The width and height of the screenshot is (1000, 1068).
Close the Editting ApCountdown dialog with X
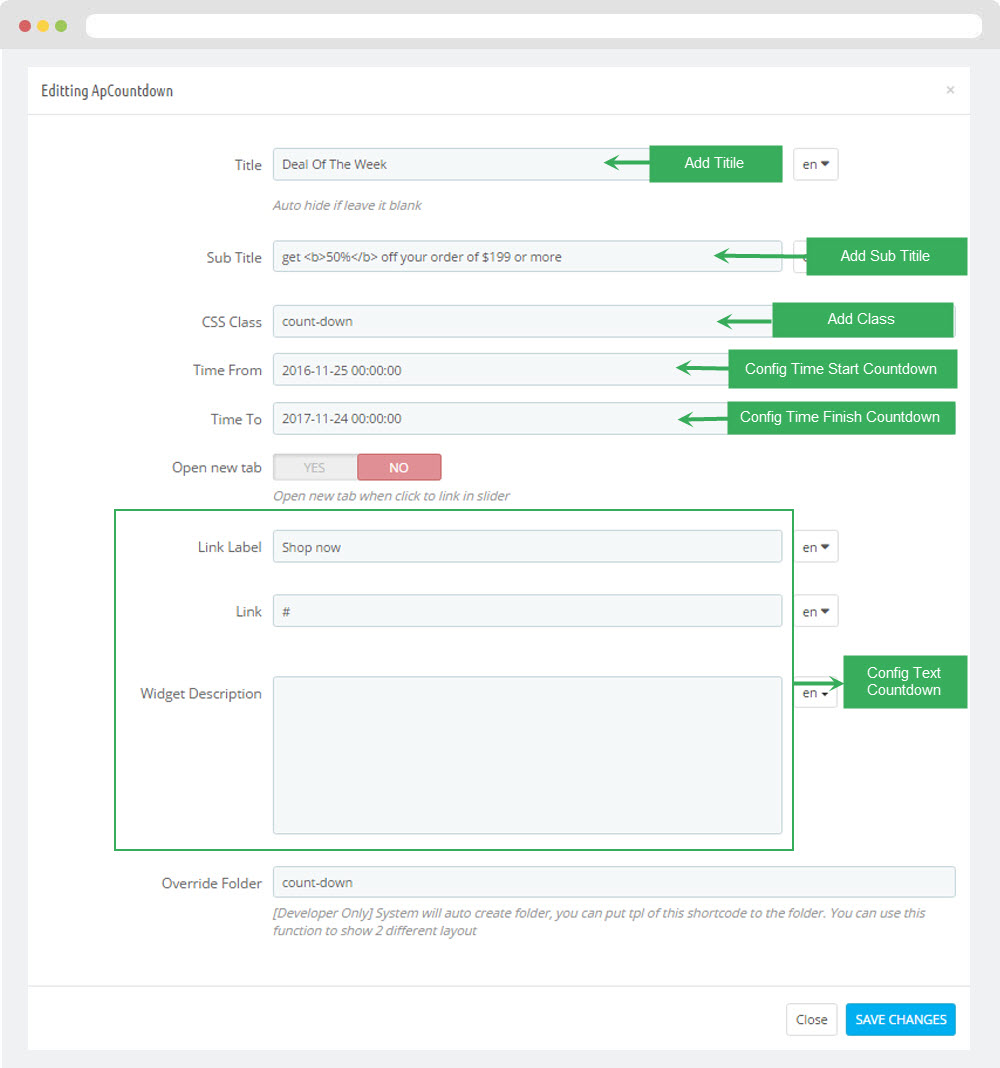950,90
